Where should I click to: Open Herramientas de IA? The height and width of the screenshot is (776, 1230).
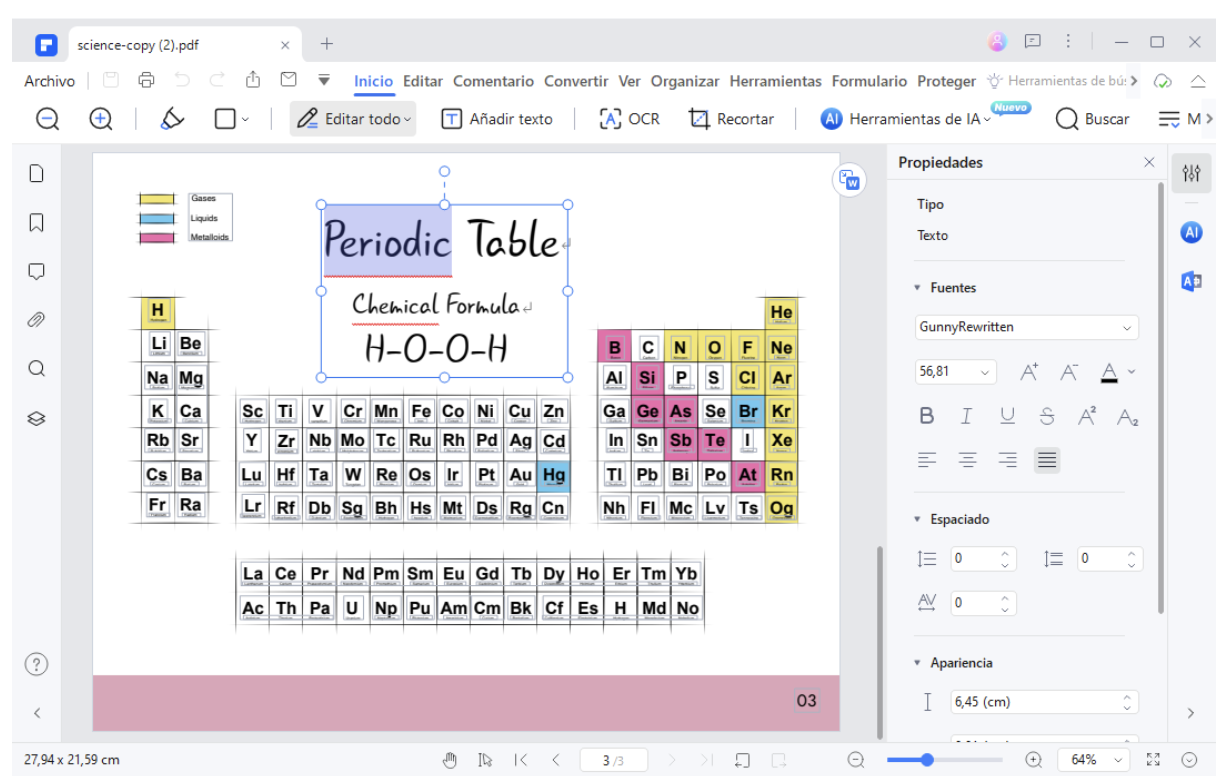coord(906,119)
